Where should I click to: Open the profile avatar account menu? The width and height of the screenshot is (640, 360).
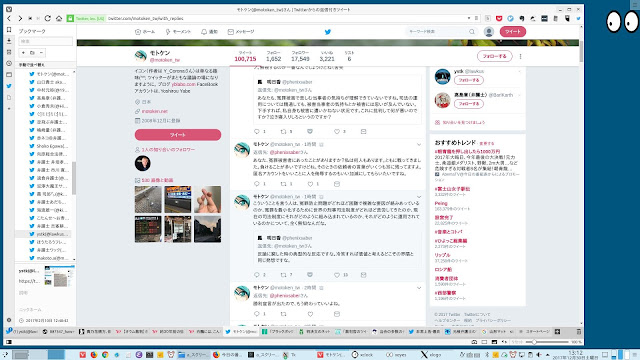(489, 32)
